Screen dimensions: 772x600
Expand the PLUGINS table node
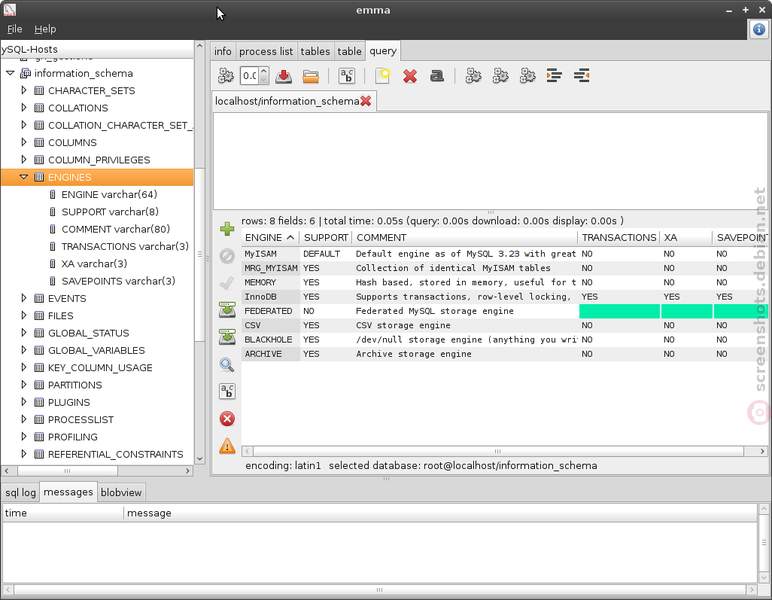(24, 402)
